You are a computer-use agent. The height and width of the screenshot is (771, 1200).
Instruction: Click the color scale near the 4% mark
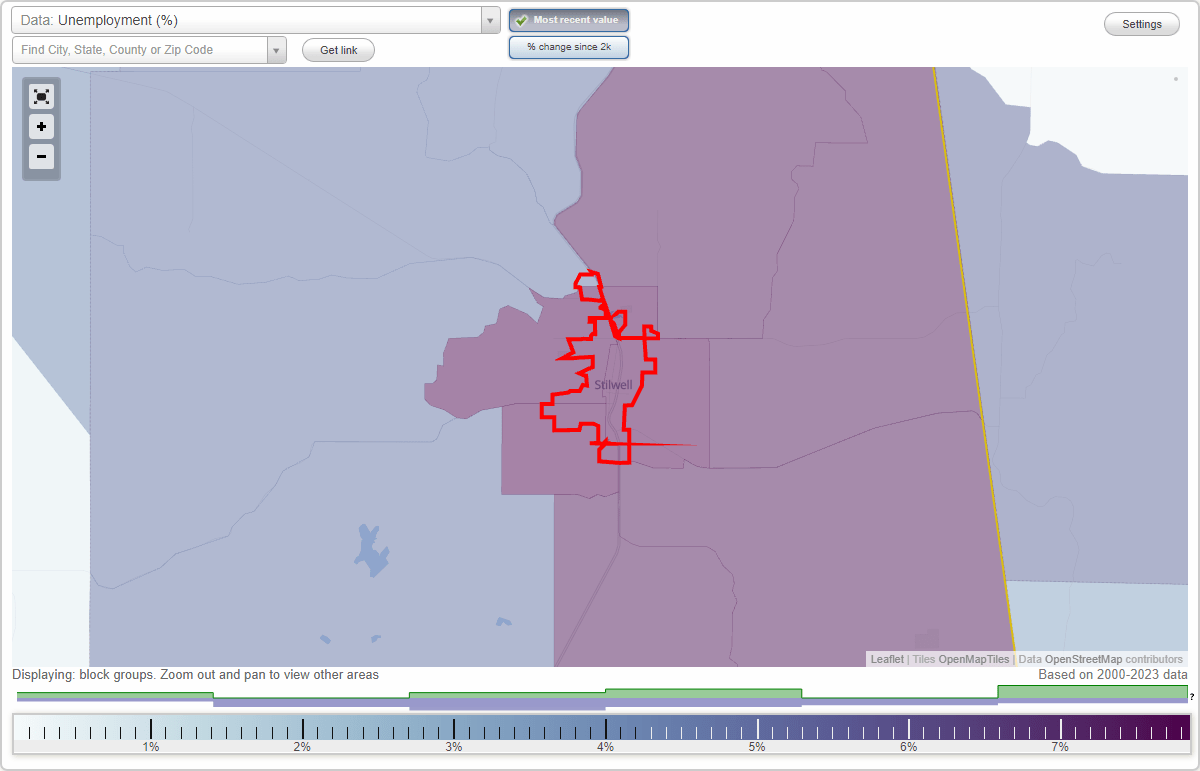[604, 732]
